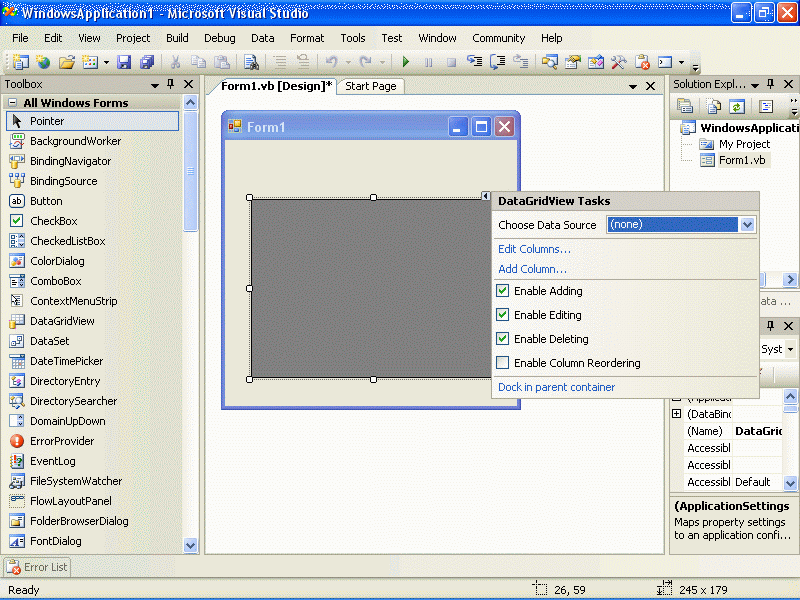Click the Immediate window toolbar icon
This screenshot has width=800, height=600.
click(665, 62)
